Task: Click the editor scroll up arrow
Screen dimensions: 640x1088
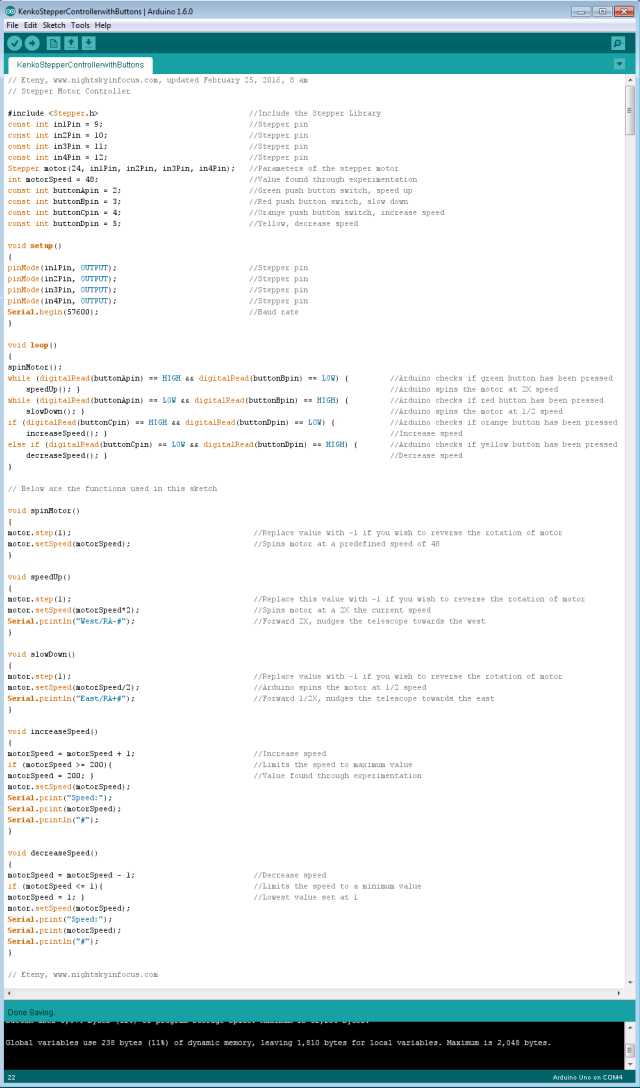Action: point(630,80)
